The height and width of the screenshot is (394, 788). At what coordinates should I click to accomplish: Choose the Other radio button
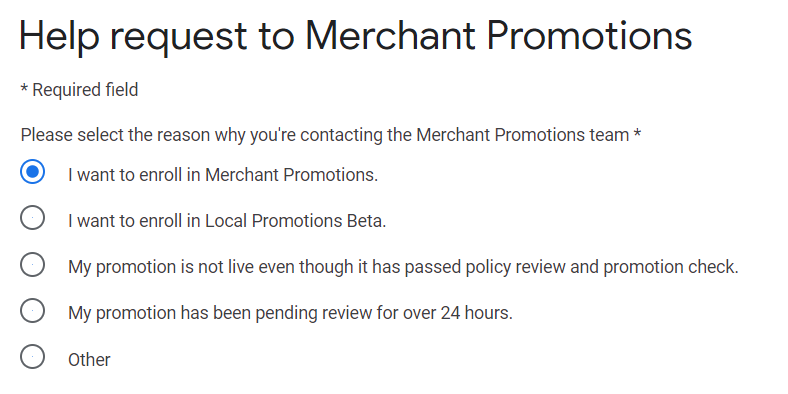pyautogui.click(x=32, y=357)
